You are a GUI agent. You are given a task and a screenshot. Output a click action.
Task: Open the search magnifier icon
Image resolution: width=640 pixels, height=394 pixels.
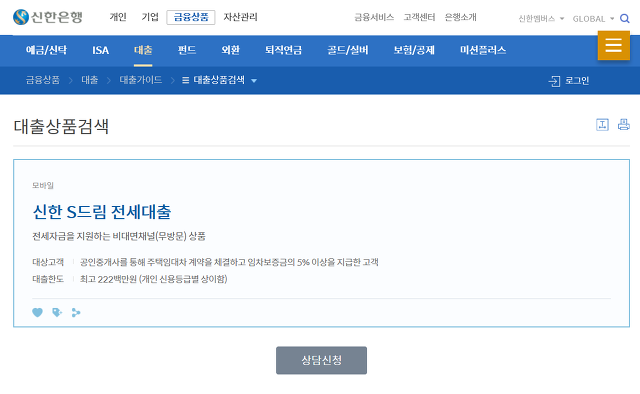click(624, 18)
